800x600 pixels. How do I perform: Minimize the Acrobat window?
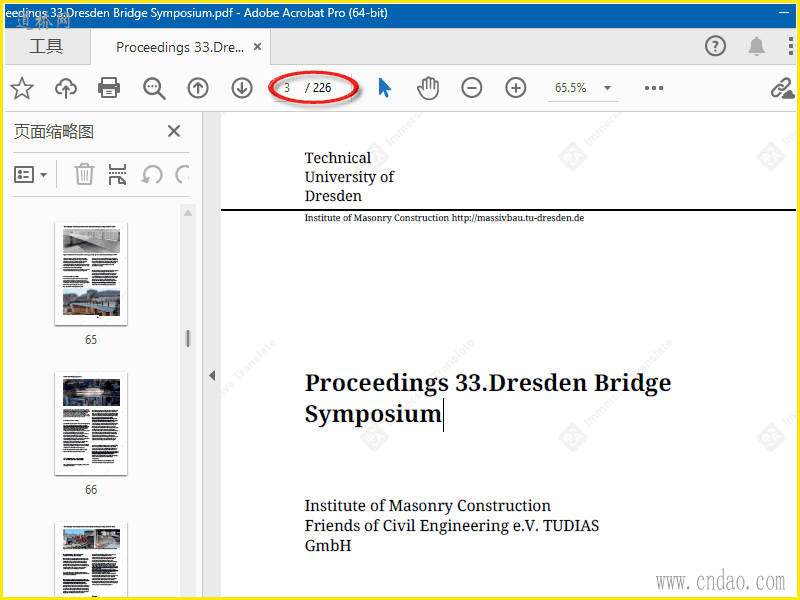click(x=784, y=13)
